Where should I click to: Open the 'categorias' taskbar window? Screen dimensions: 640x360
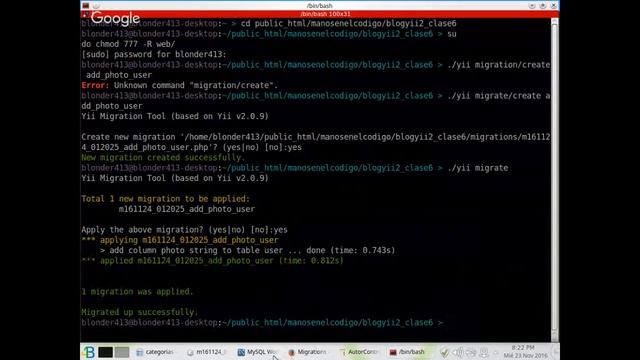click(155, 352)
